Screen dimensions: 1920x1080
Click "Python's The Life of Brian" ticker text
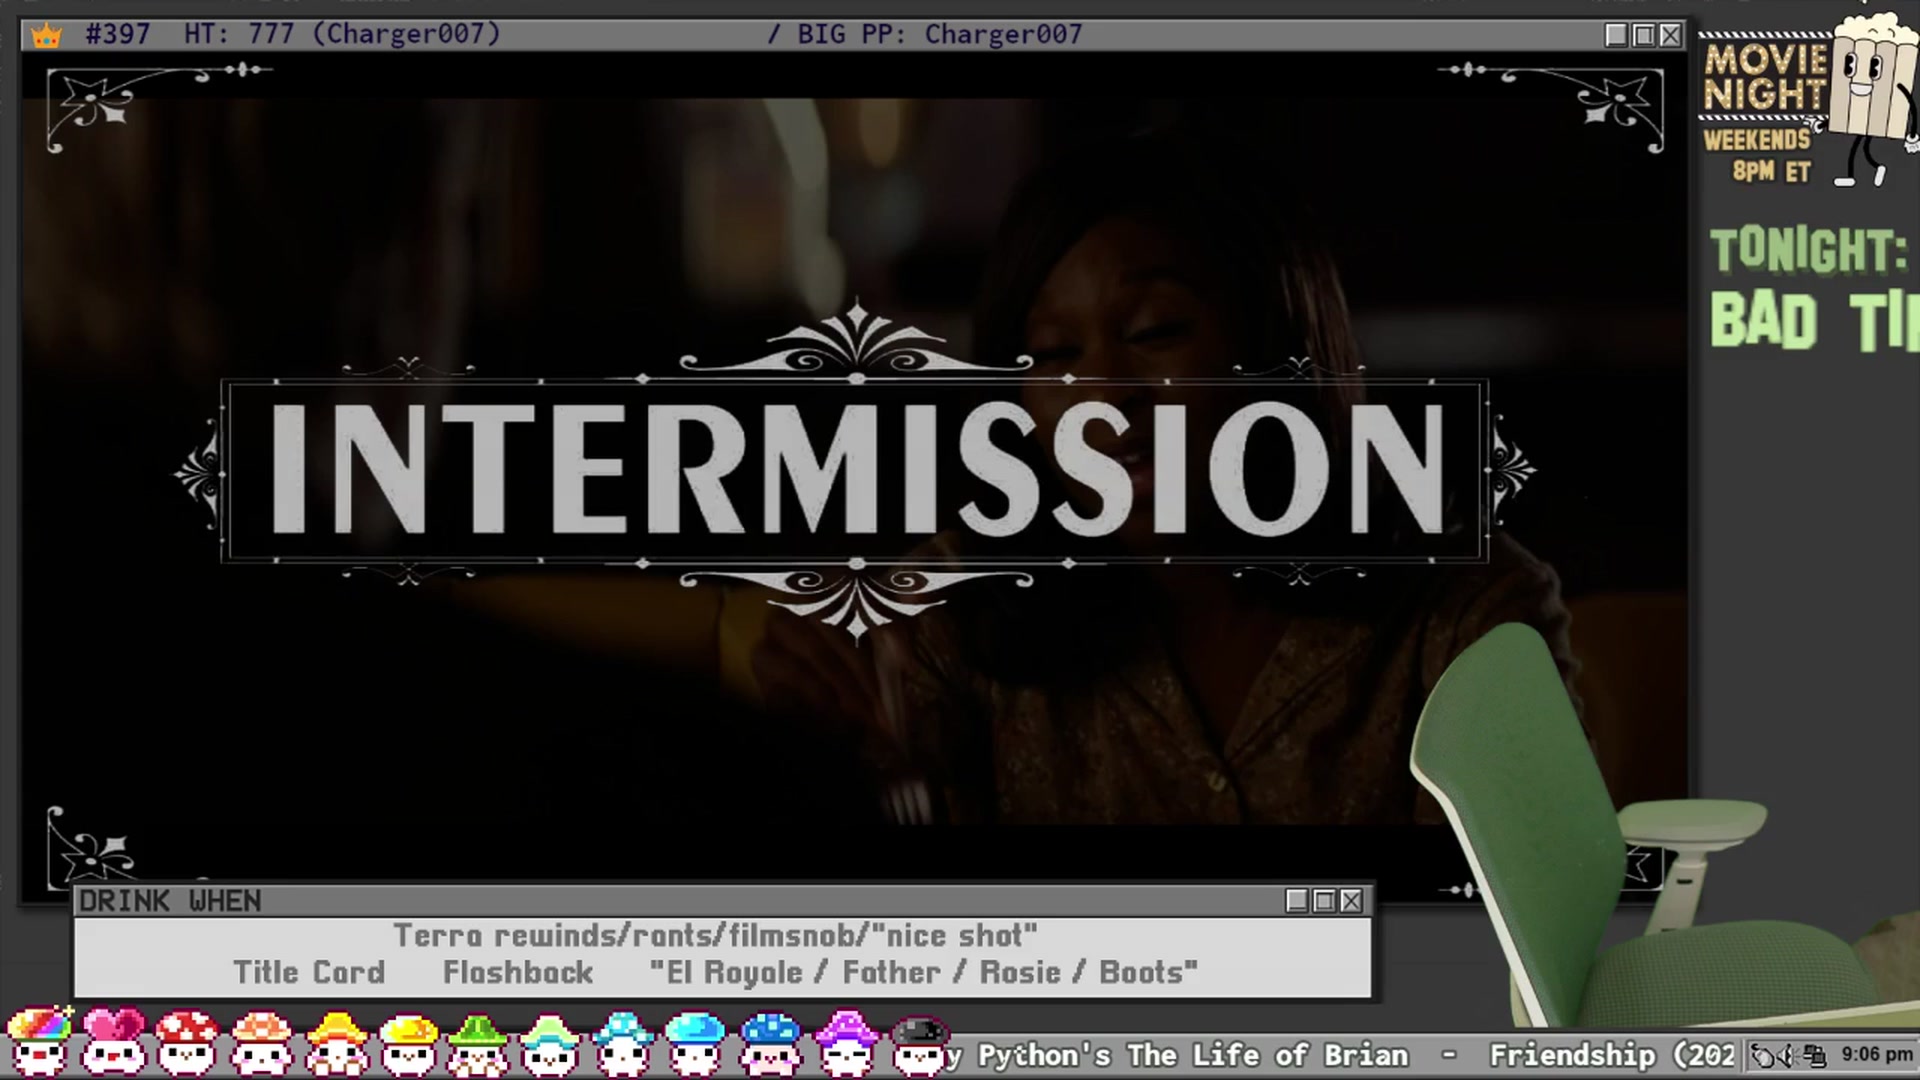1193,1055
